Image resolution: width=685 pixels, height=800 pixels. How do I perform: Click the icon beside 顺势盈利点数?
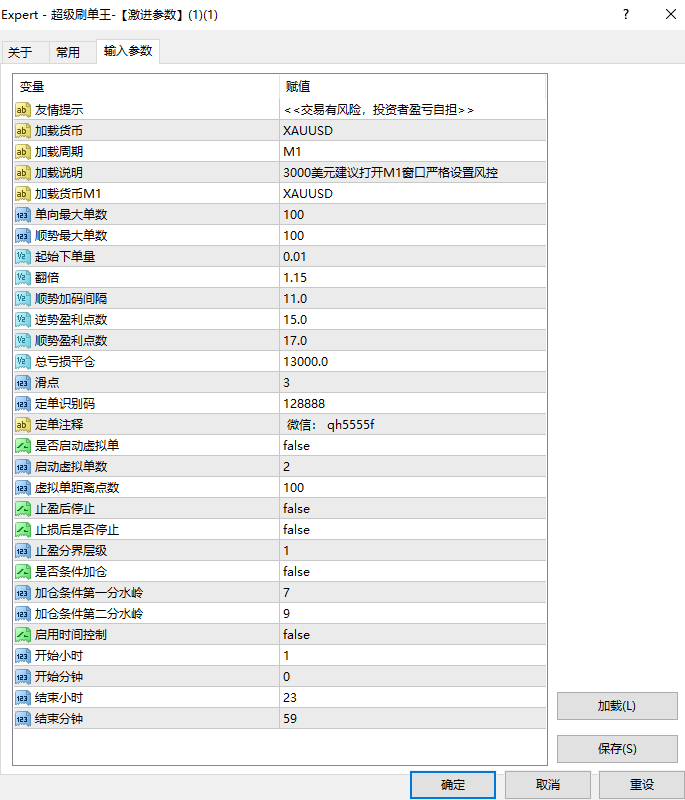22,340
